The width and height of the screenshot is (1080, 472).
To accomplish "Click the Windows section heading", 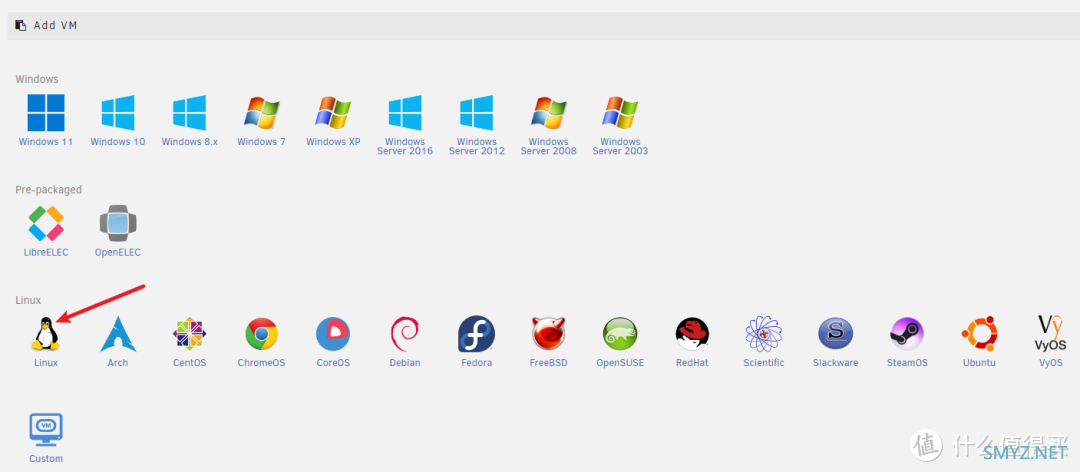I will [x=37, y=79].
